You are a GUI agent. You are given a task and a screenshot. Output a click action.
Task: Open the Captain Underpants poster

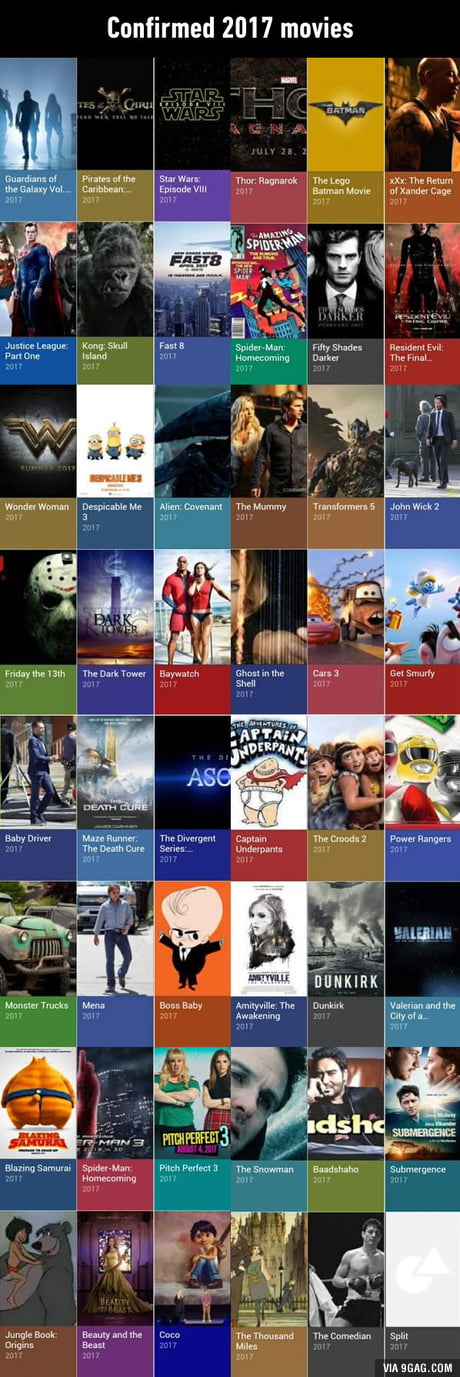(x=268, y=771)
